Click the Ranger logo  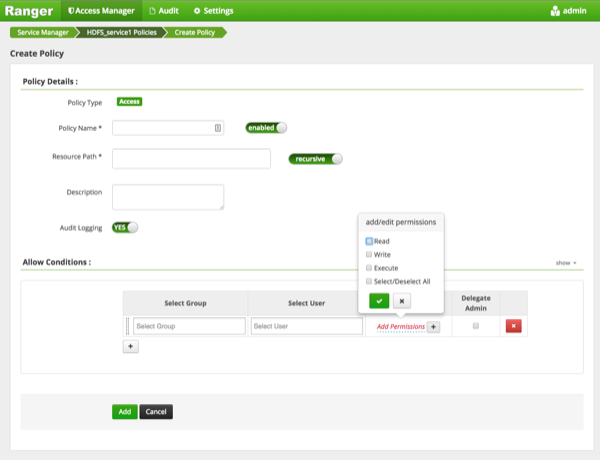28,11
